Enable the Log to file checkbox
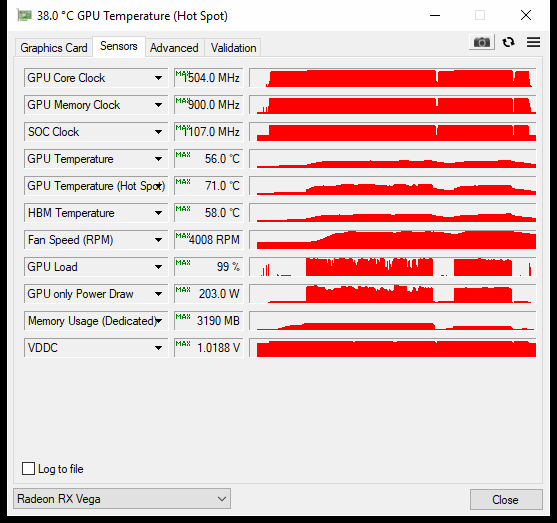The width and height of the screenshot is (557, 523). pyautogui.click(x=28, y=469)
